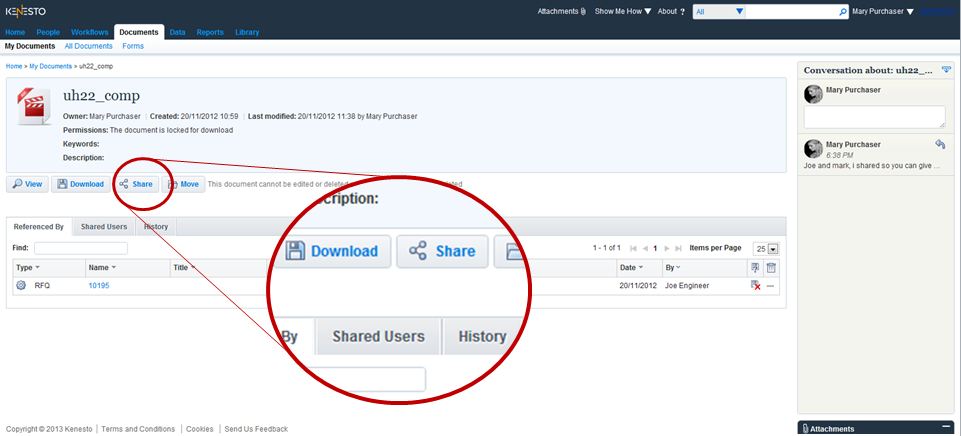The width and height of the screenshot is (961, 436).
Task: Click the Kenesto logo
Action: [x=25, y=12]
